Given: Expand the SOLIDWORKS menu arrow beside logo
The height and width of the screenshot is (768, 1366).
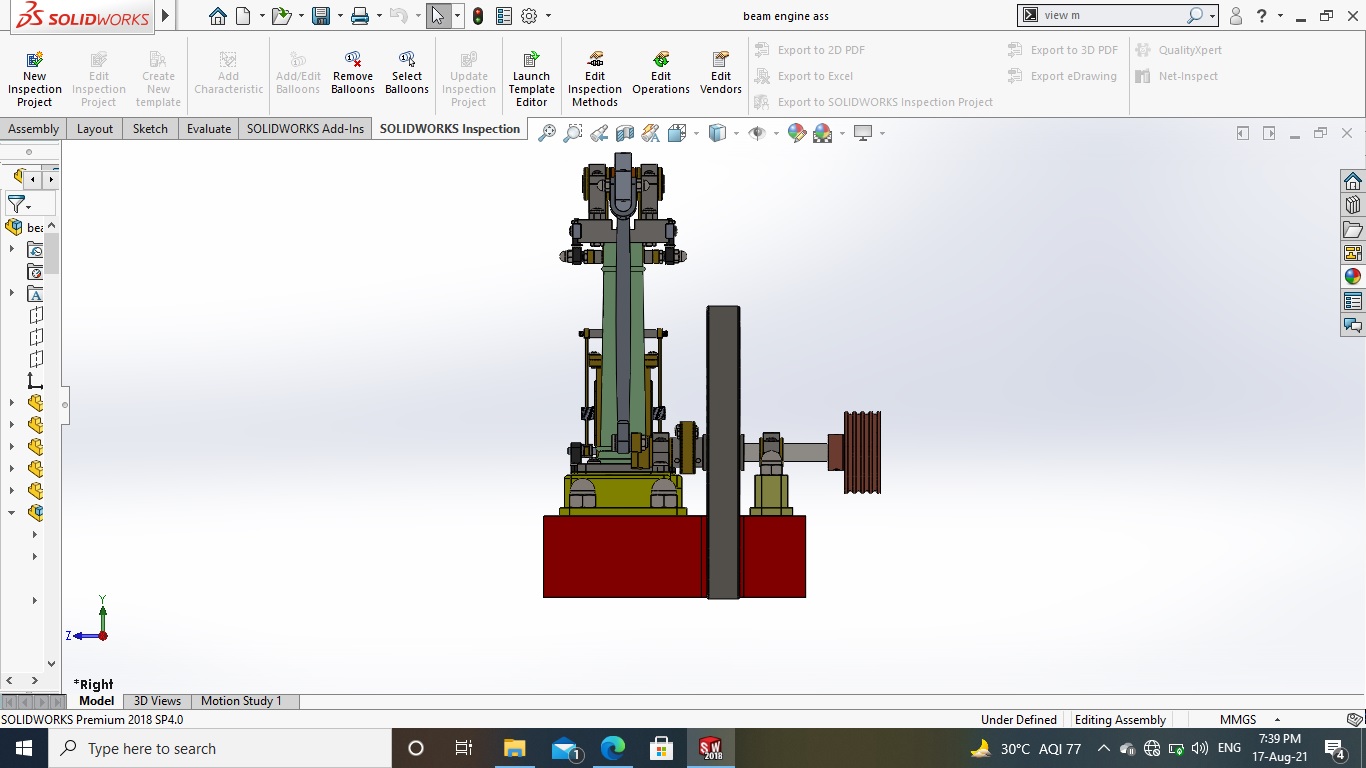Looking at the screenshot, I should coord(165,16).
